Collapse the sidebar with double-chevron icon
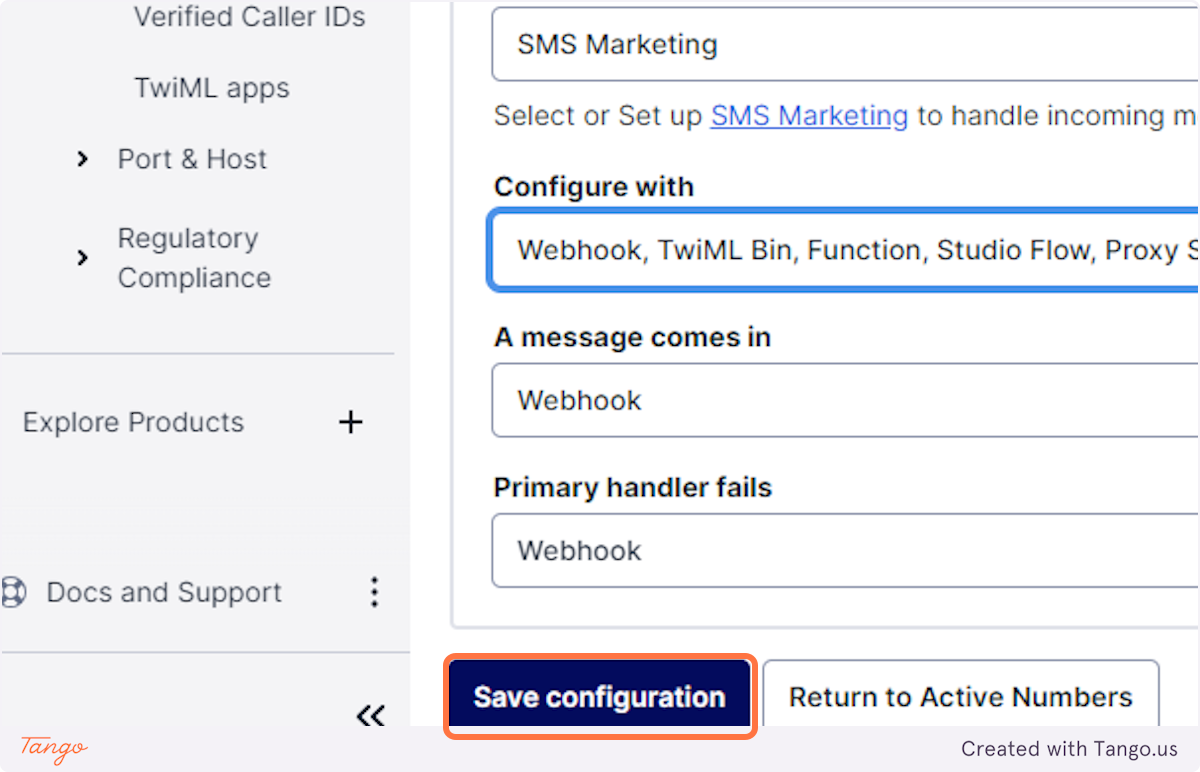This screenshot has width=1200, height=772. (x=371, y=715)
